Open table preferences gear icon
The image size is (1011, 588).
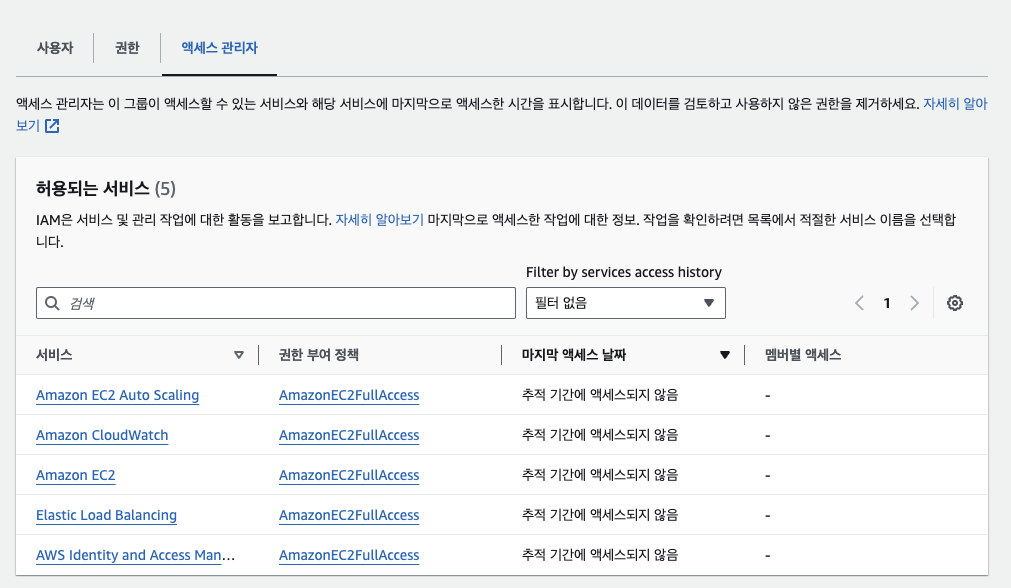click(x=954, y=303)
